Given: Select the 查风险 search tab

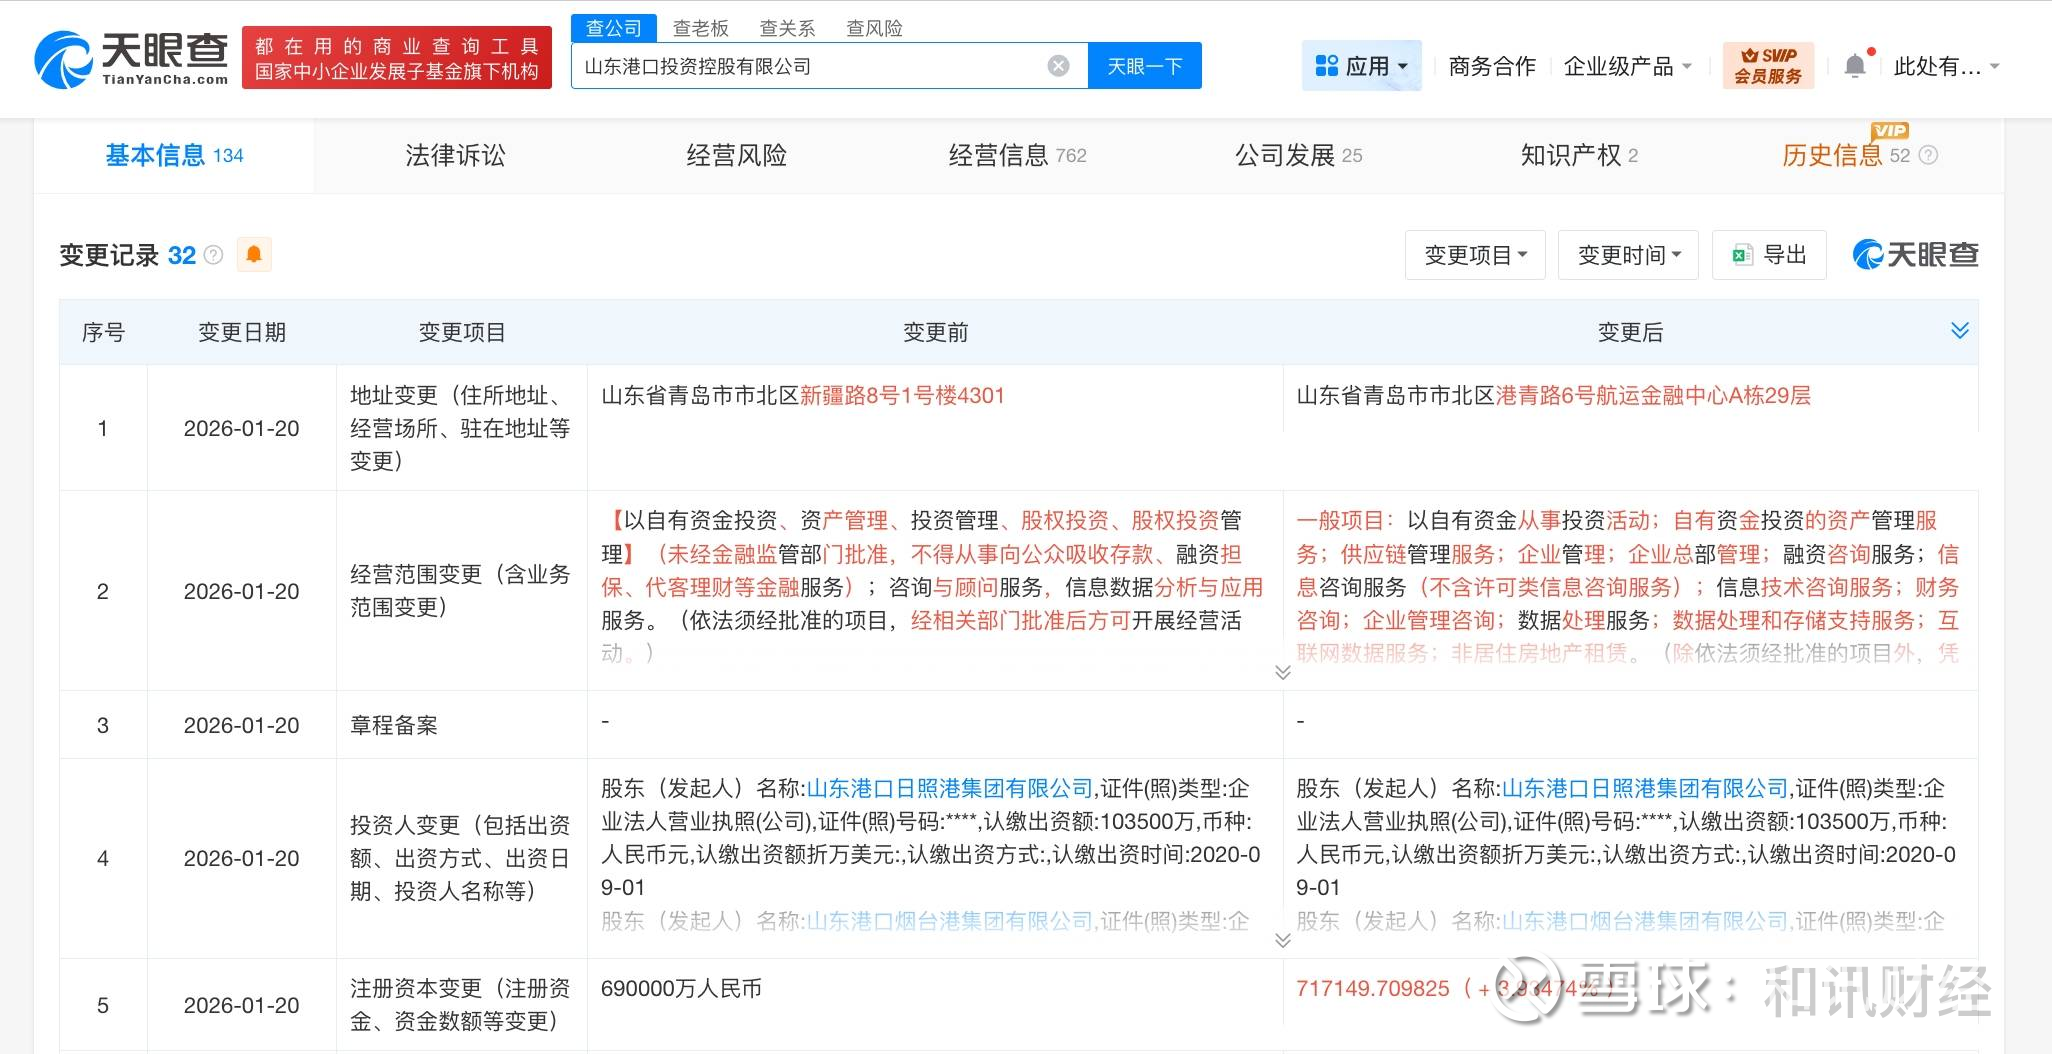Looking at the screenshot, I should (874, 28).
